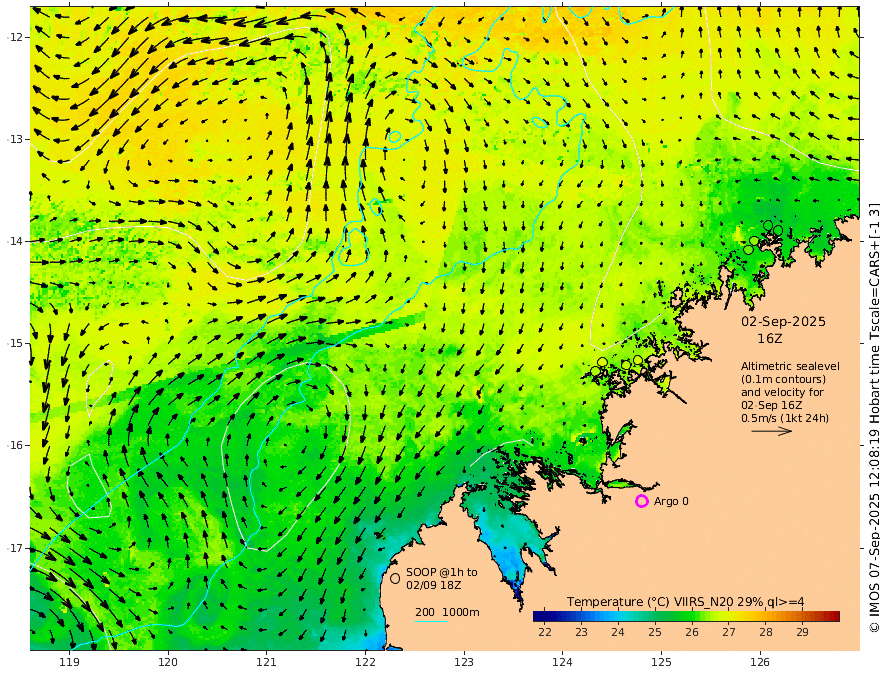Click the '(0.1m contours)' caption line
The width and height of the screenshot is (880, 680).
[x=783, y=379]
